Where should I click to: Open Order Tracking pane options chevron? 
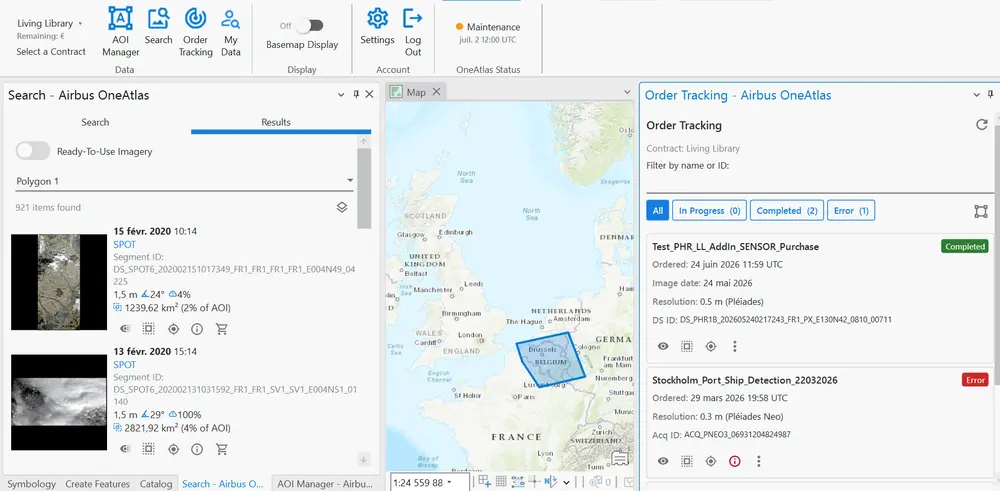tap(976, 94)
